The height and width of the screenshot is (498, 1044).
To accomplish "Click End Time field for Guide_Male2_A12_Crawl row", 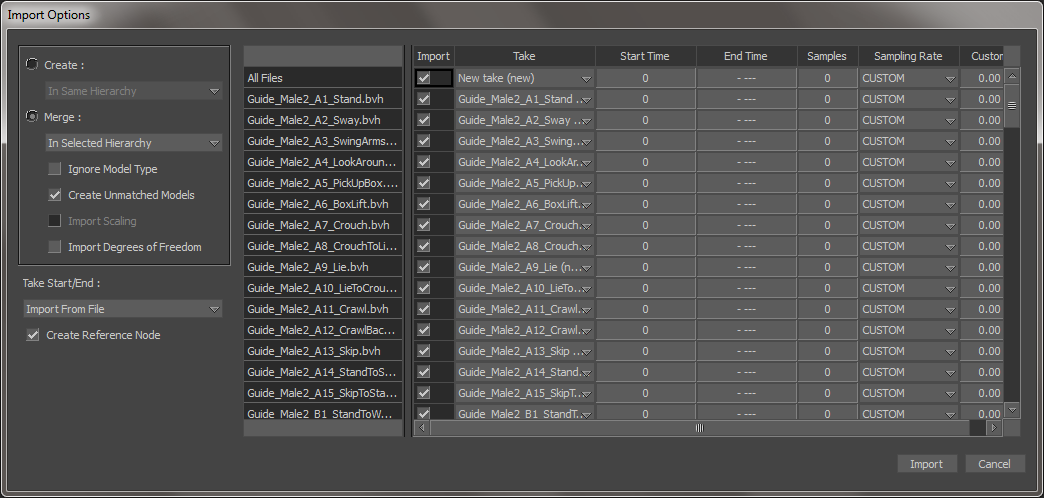I will (x=746, y=330).
